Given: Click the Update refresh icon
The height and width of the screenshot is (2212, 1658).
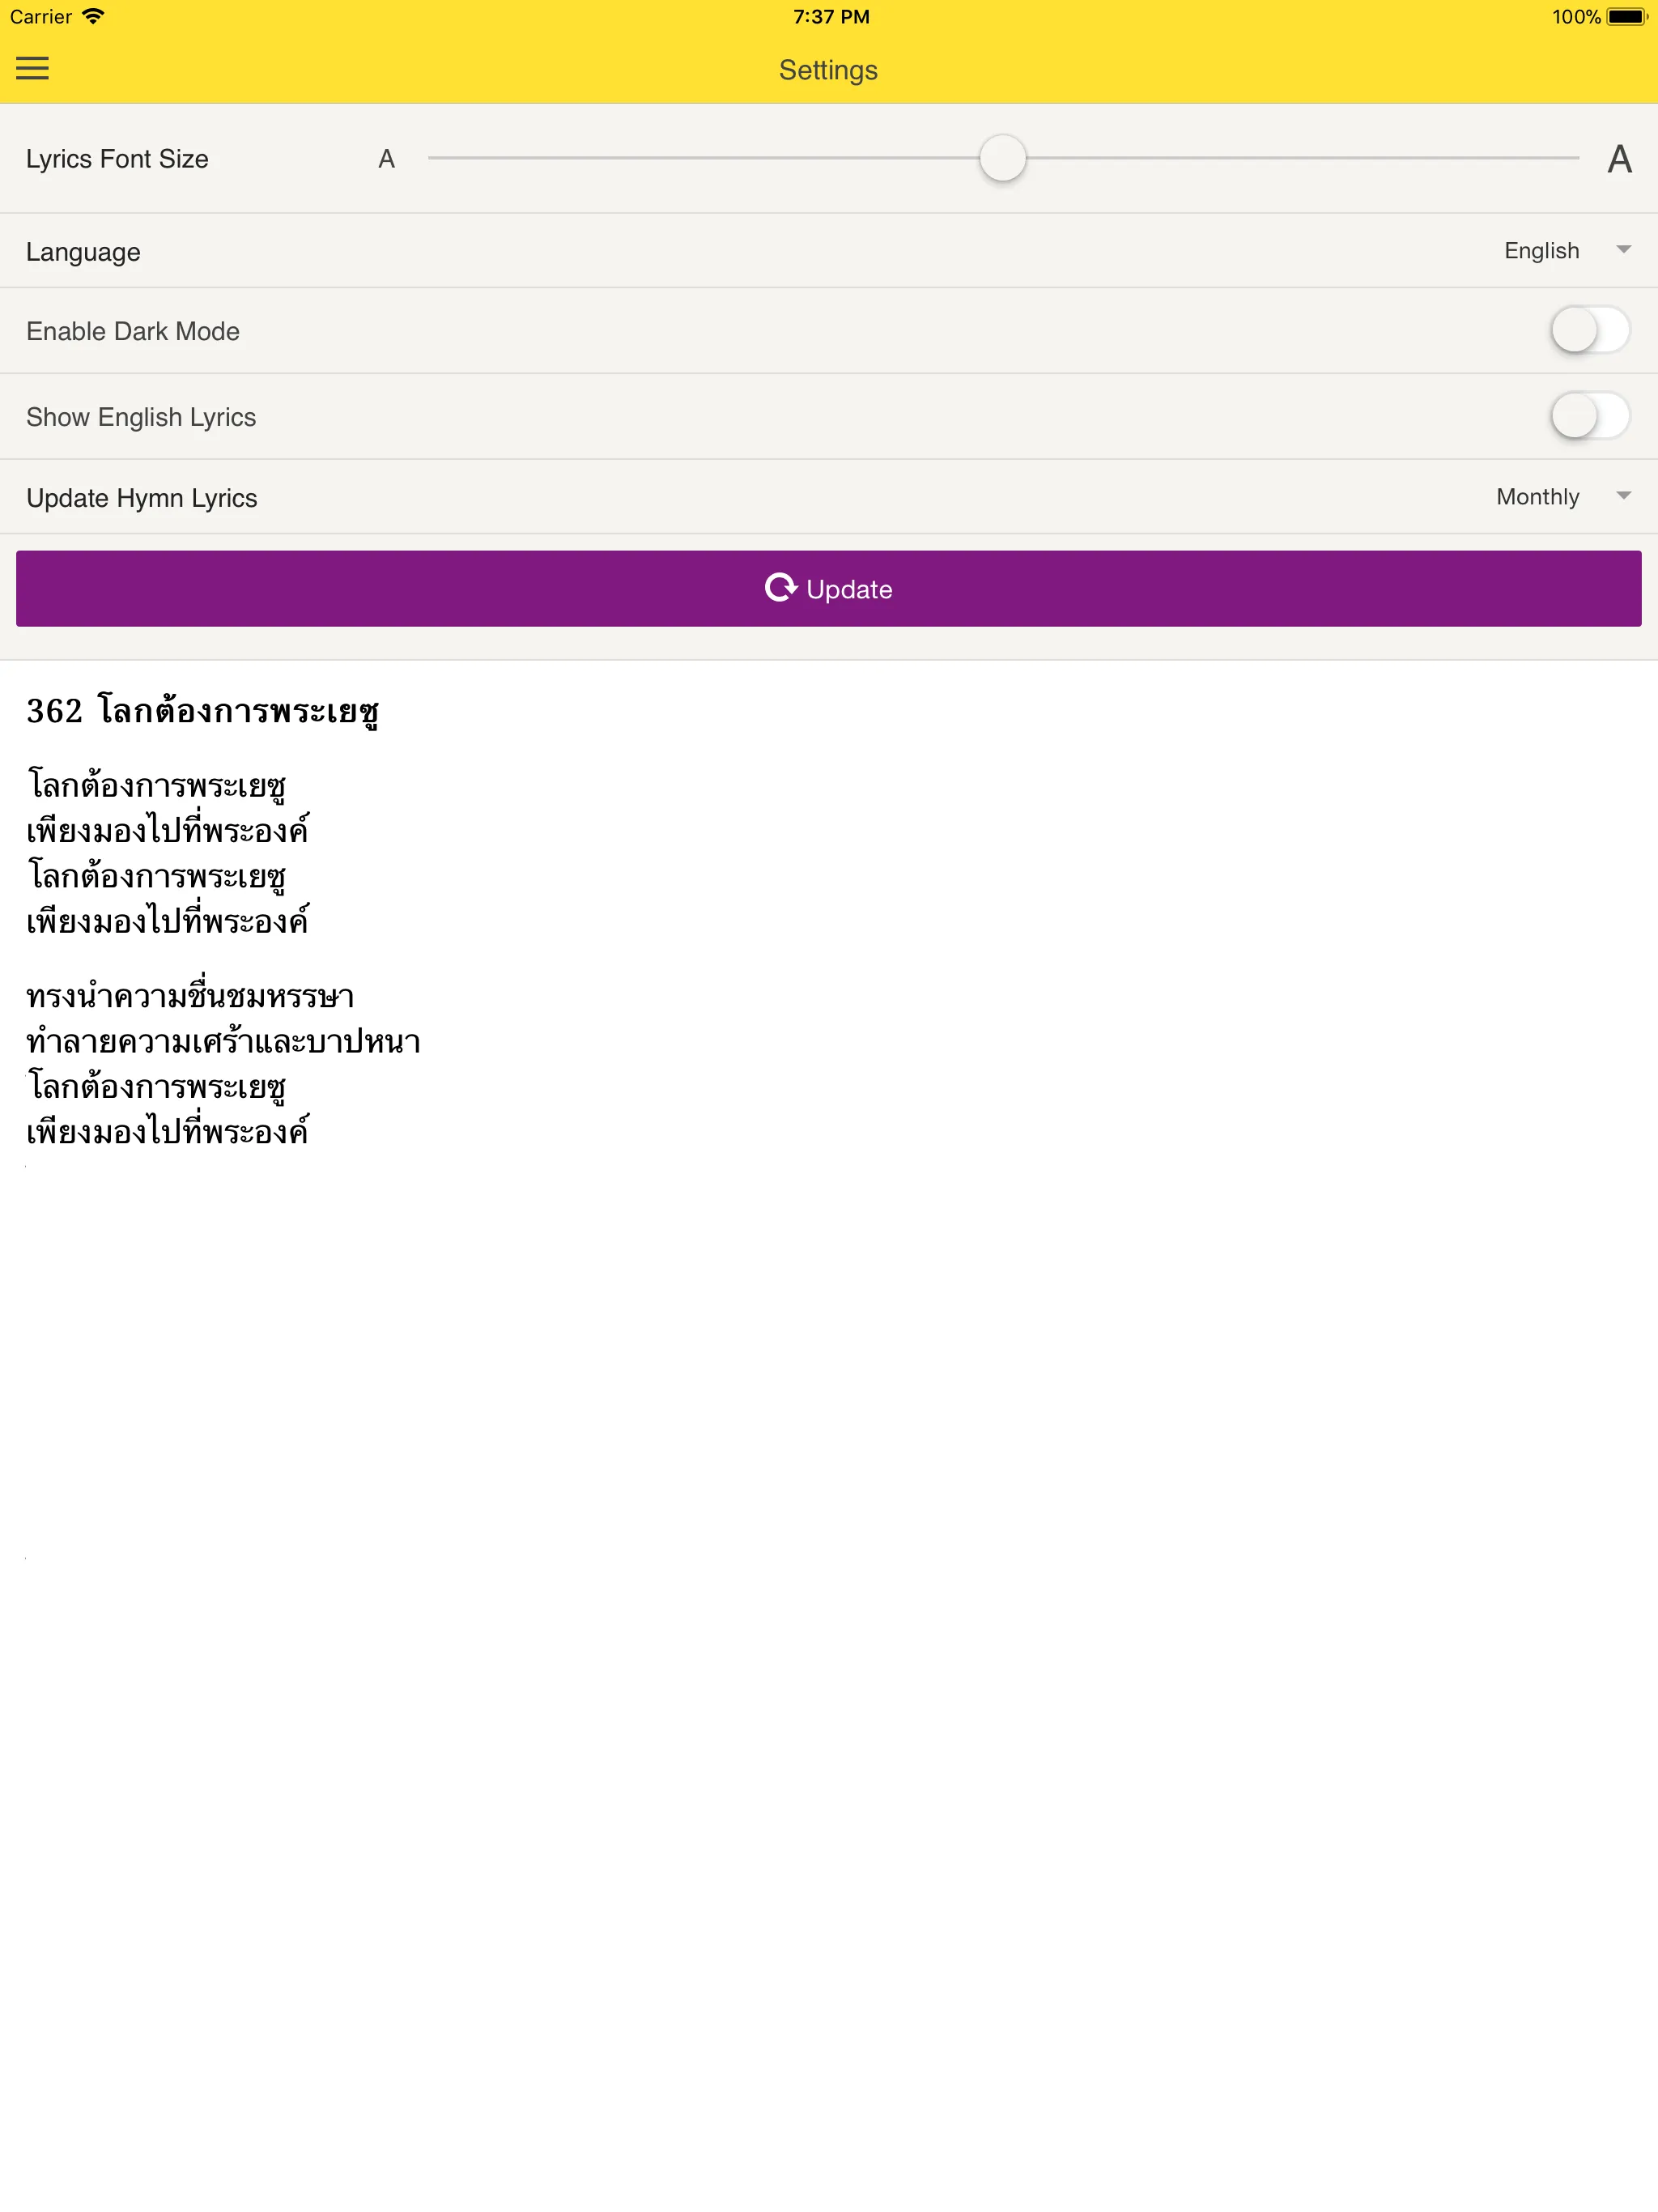Looking at the screenshot, I should click(x=779, y=587).
